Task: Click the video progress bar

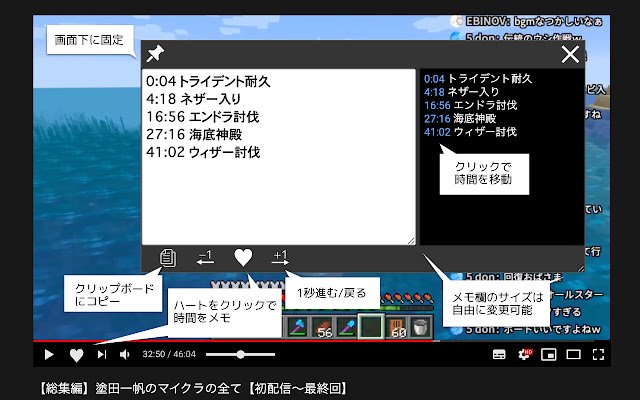Action: click(322, 341)
